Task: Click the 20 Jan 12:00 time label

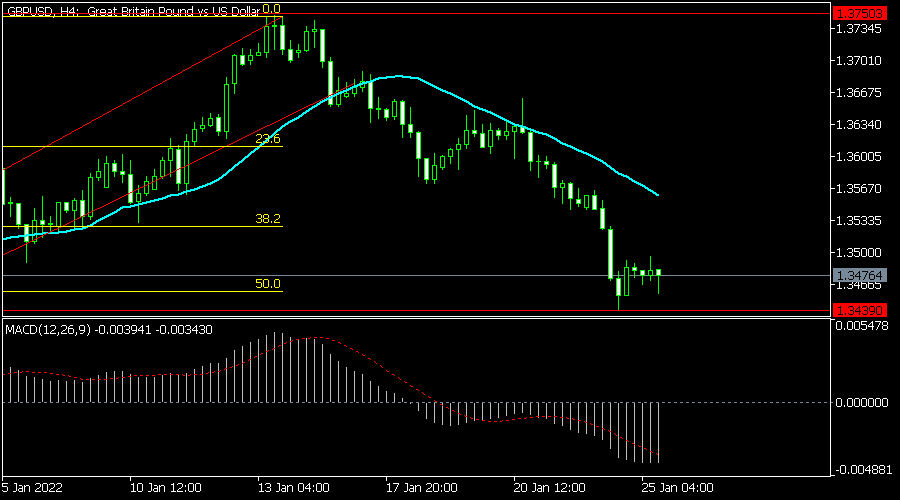Action: [550, 488]
